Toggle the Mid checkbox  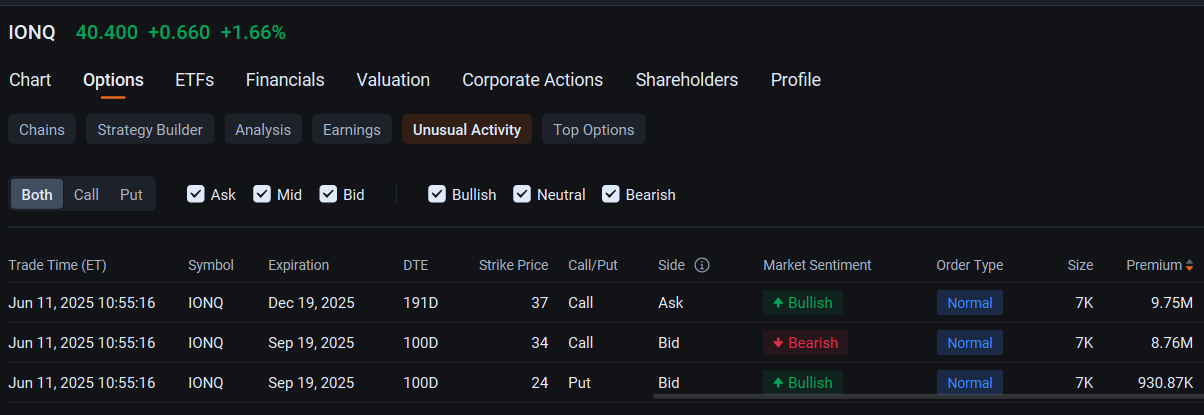coord(262,194)
